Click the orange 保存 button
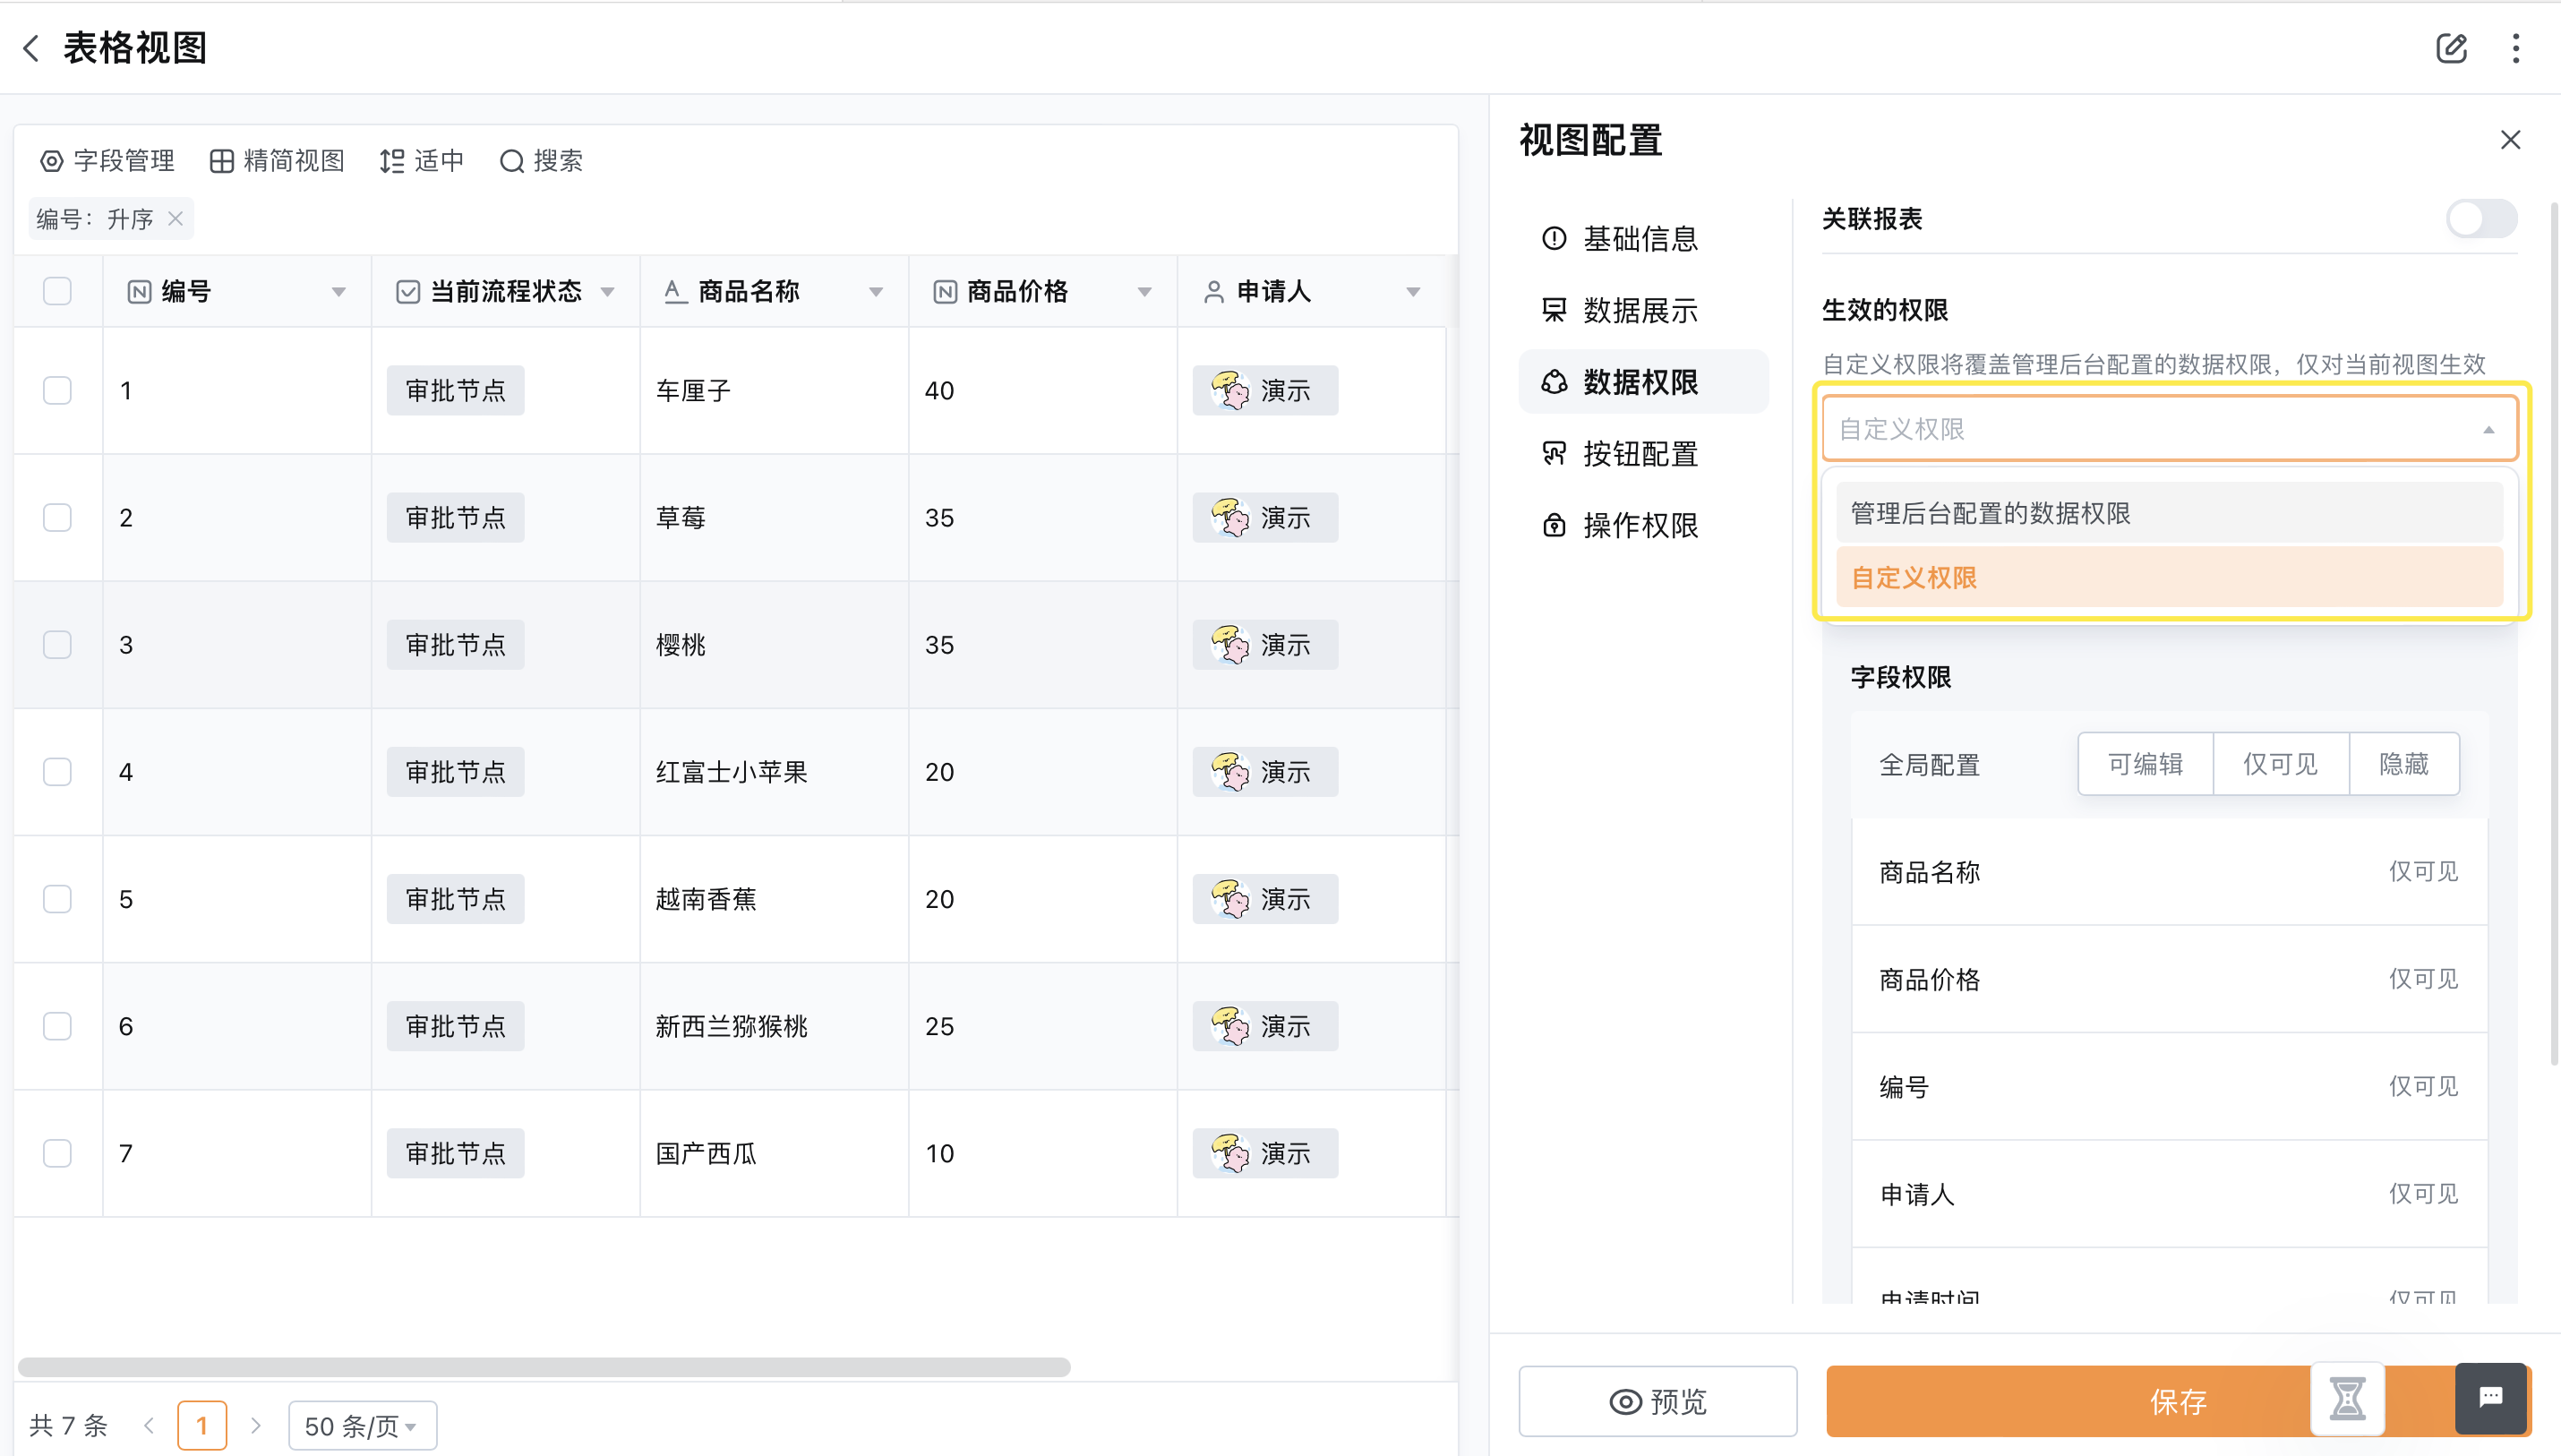 (x=2177, y=1401)
